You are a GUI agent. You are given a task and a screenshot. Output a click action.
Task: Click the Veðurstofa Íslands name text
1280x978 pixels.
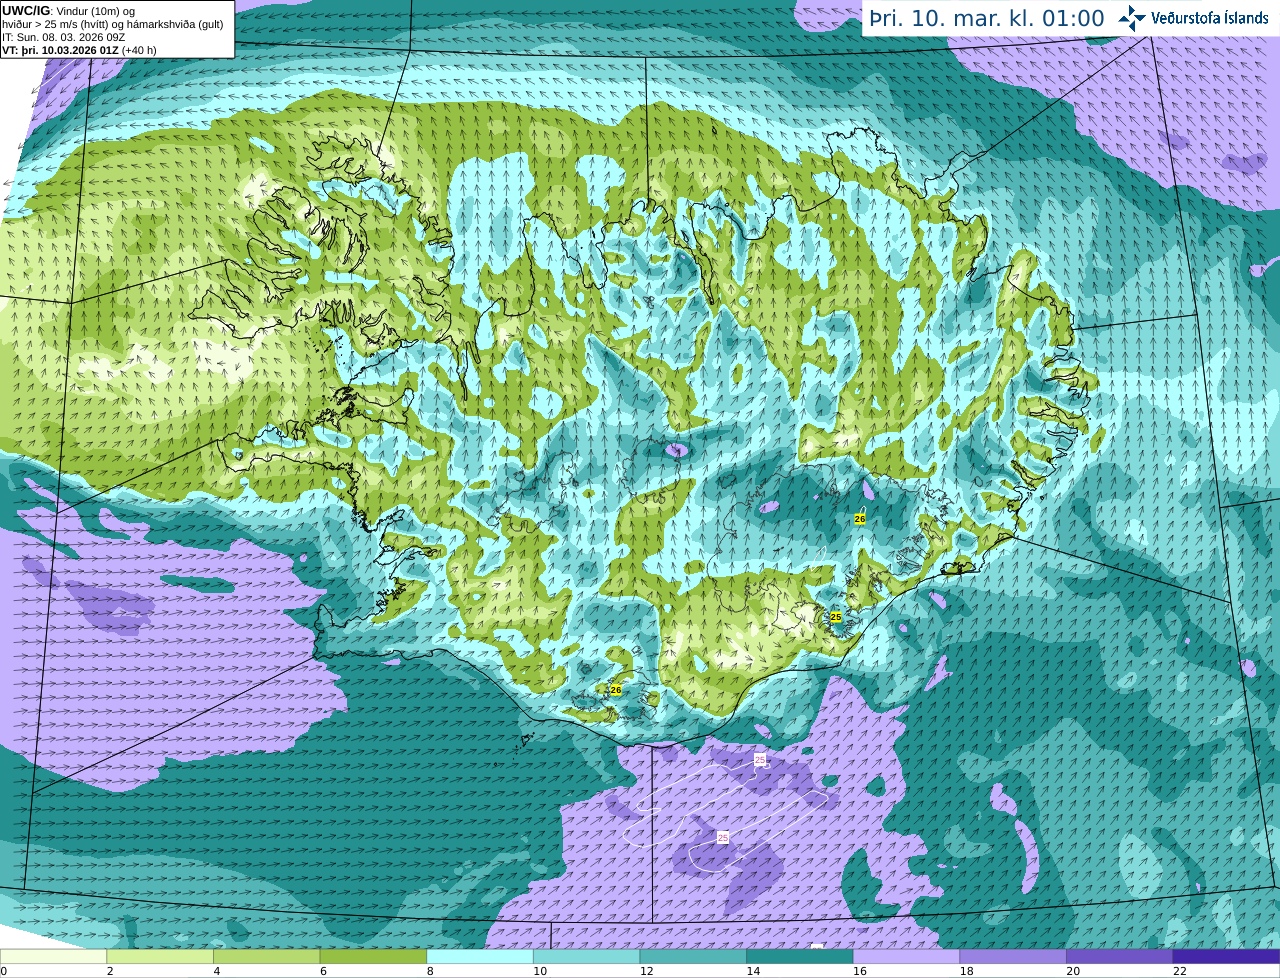(x=1210, y=18)
